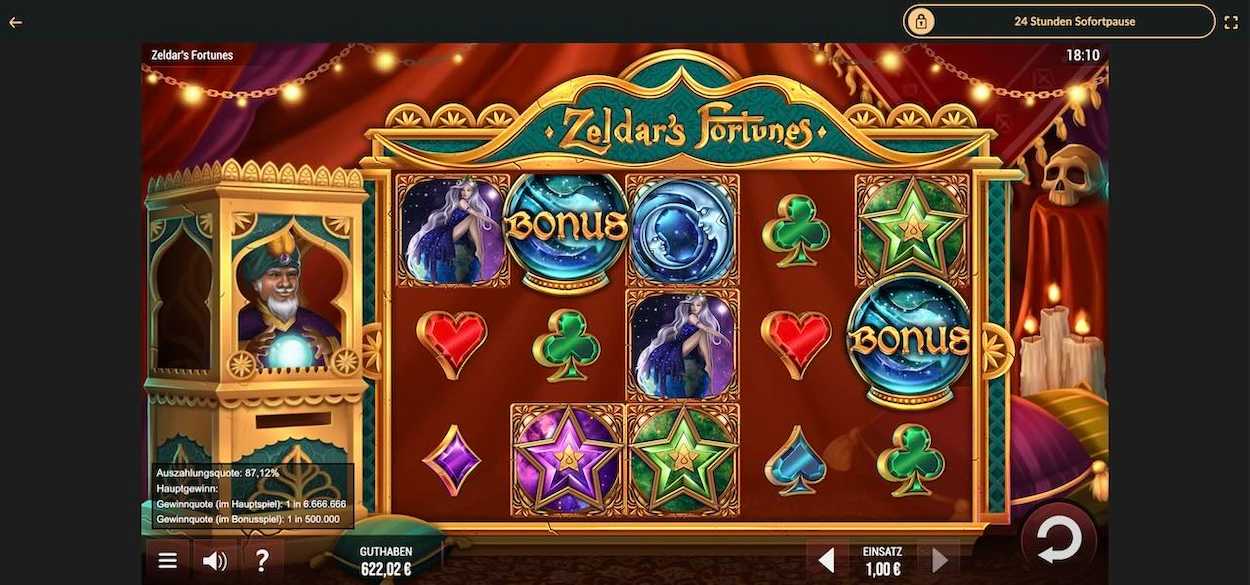Click the Guthaben balance display
The width and height of the screenshot is (1250, 585).
click(386, 561)
